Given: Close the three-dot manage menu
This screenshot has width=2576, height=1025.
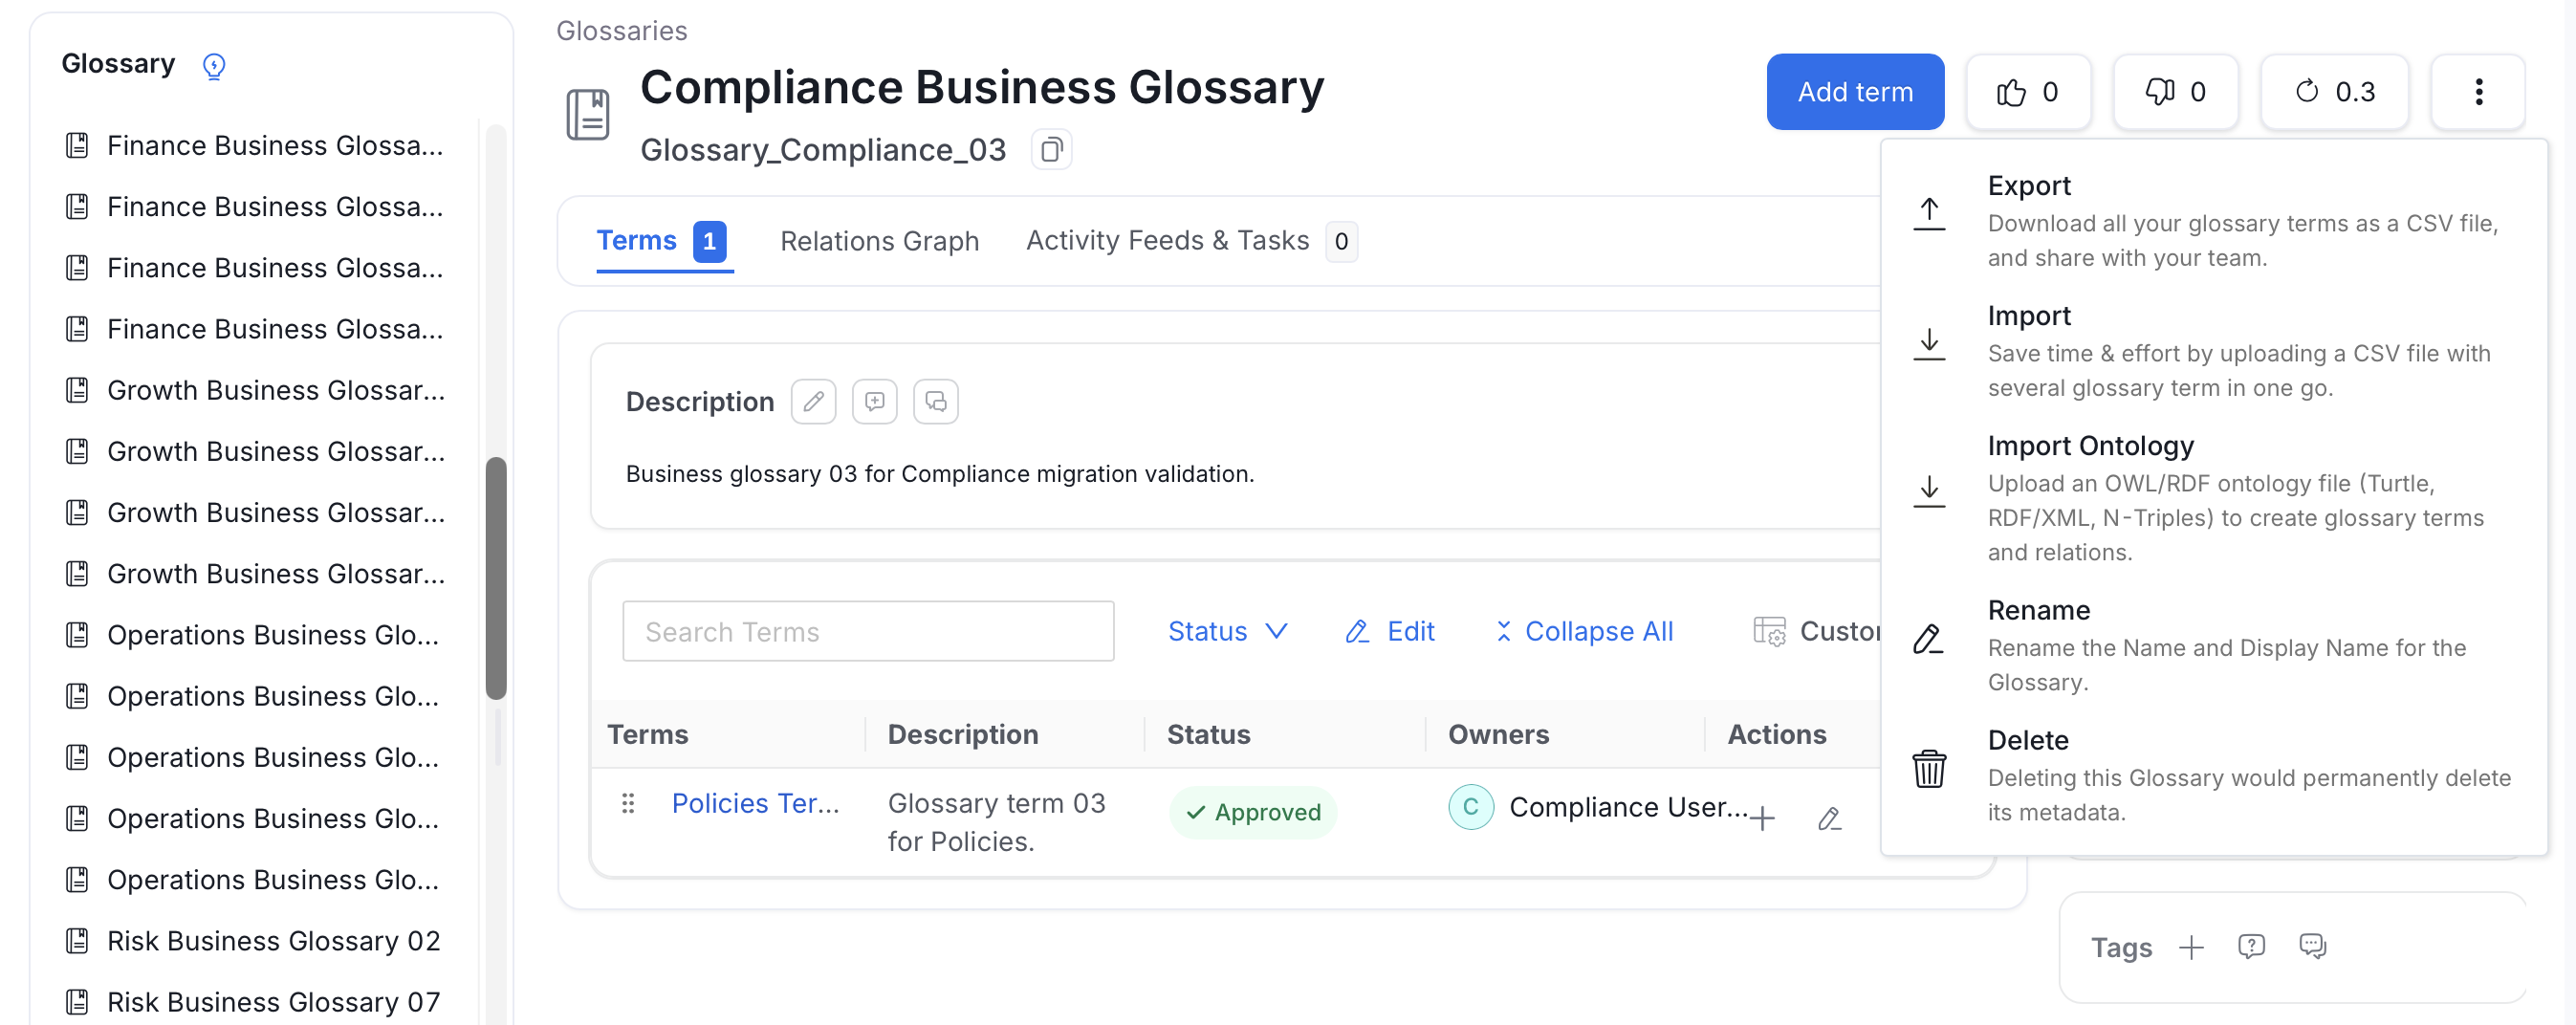Looking at the screenshot, I should pyautogui.click(x=2478, y=92).
